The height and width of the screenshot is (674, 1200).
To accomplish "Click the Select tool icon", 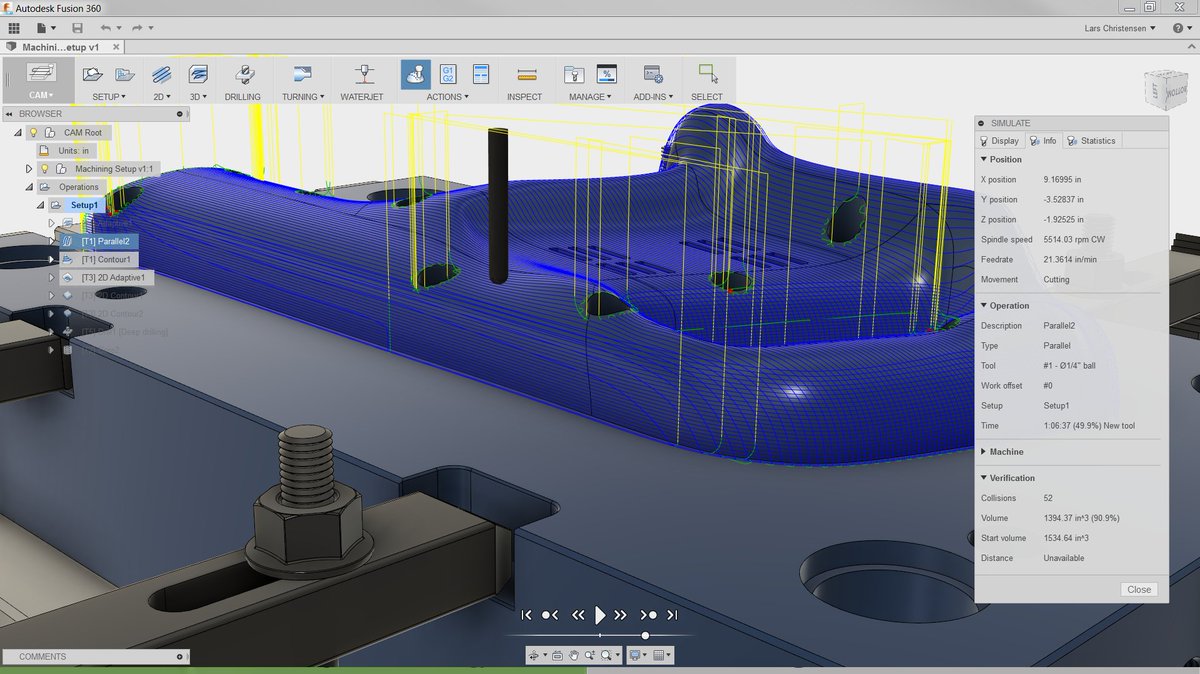I will pos(708,74).
